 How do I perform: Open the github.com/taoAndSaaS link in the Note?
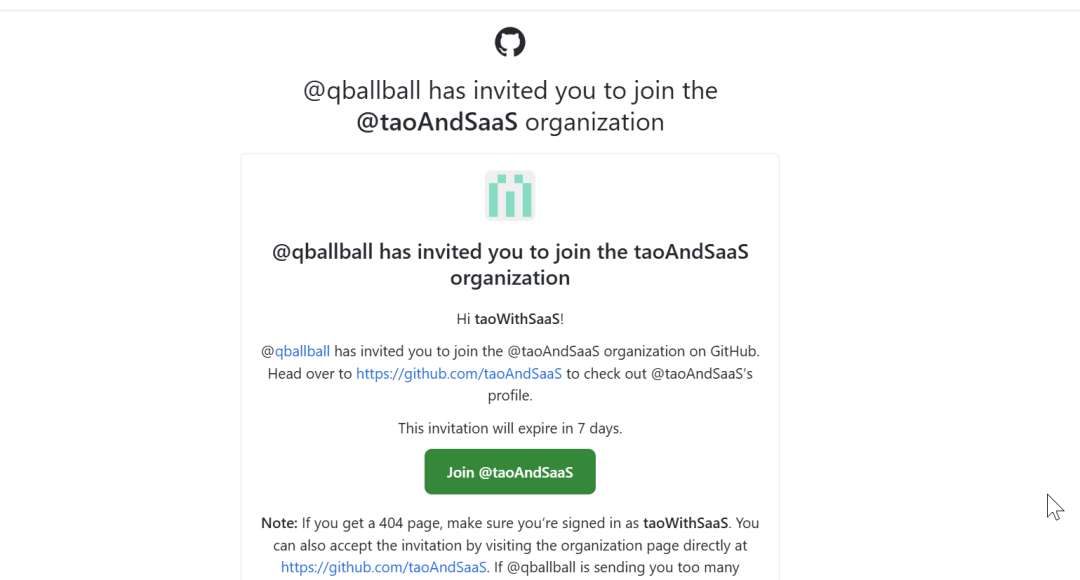383,567
